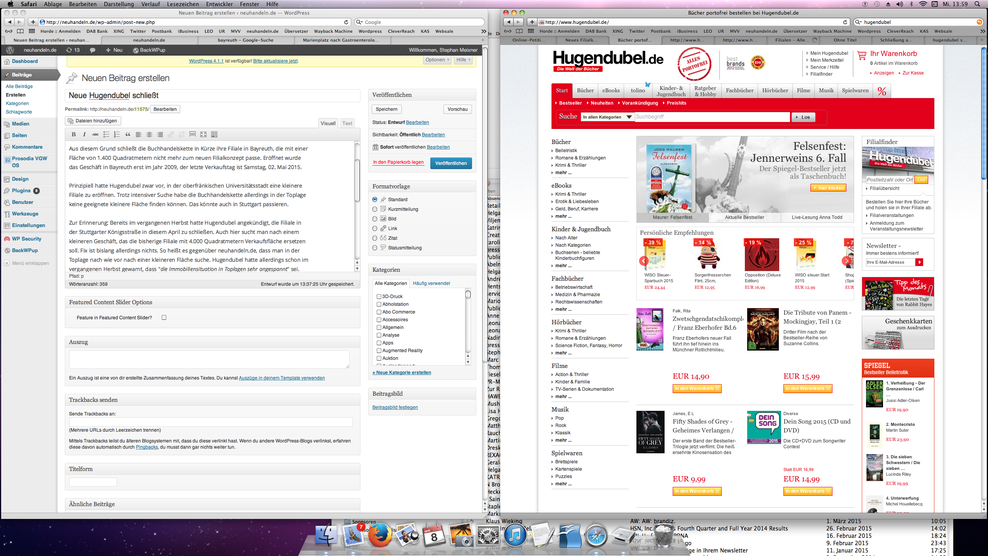988x556 pixels.
Task: Insert a numbered list in editor
Action: (x=117, y=134)
